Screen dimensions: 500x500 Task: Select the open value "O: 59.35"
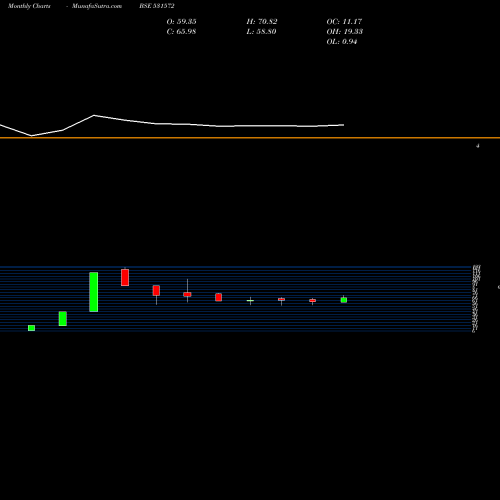click(181, 22)
